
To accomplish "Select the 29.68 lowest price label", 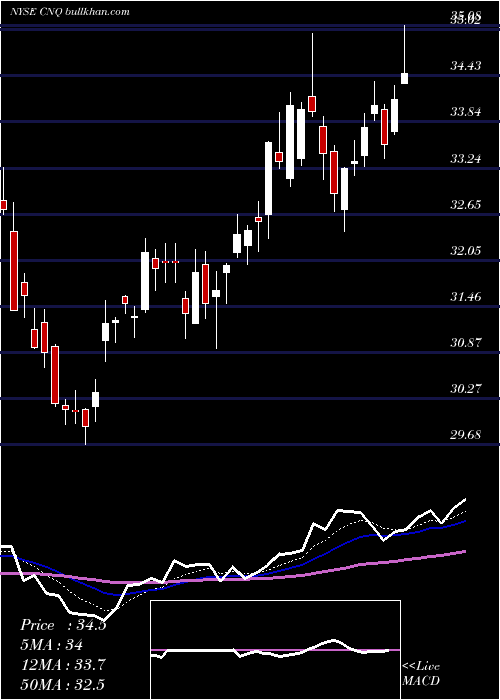I will 466,435.
